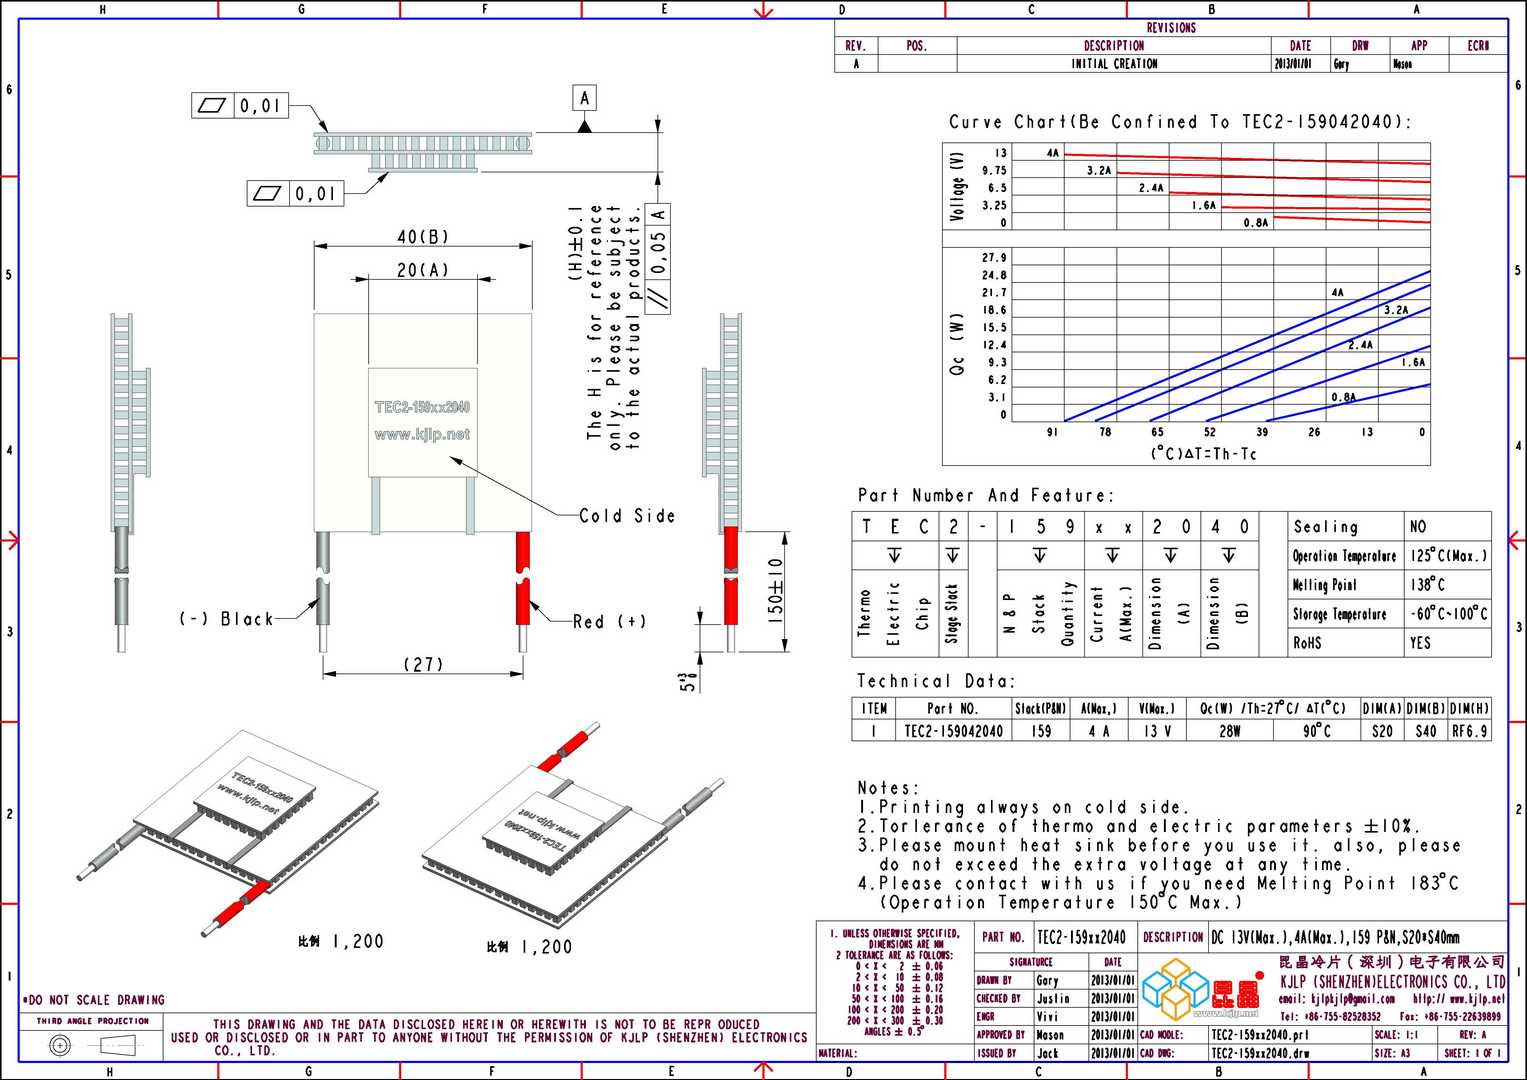
Task: Click note 1 about printing on cold side
Action: click(x=1023, y=807)
